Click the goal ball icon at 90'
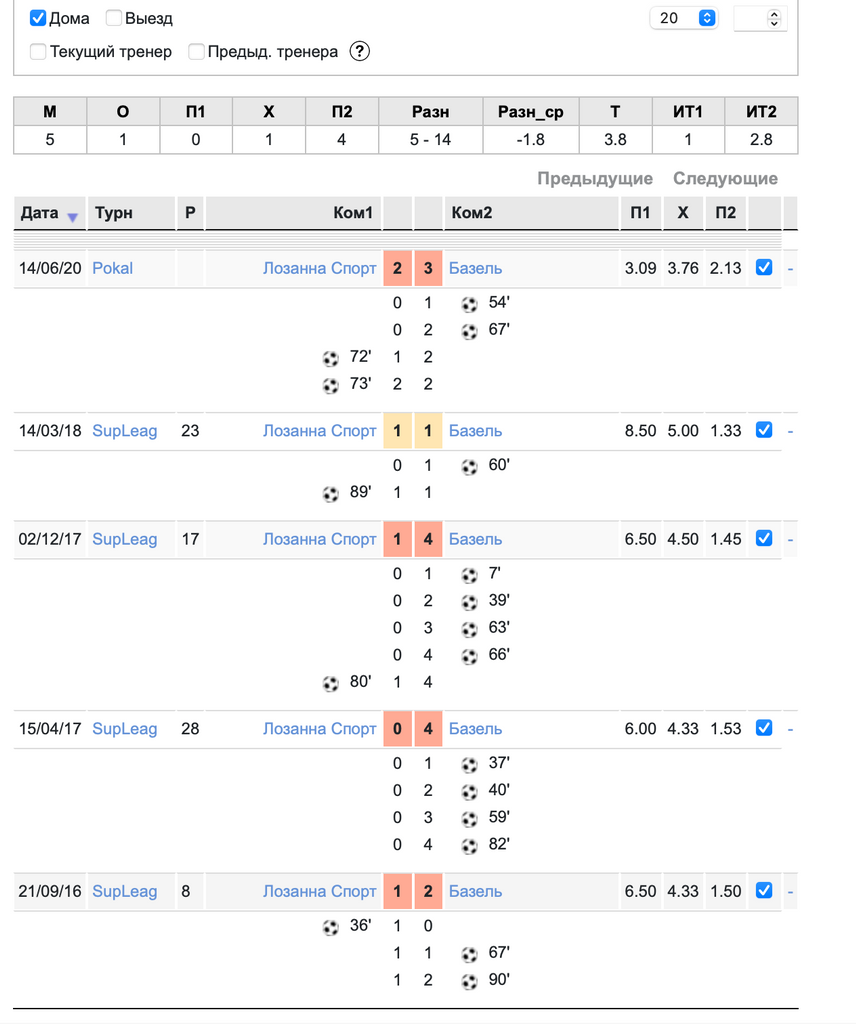This screenshot has width=856, height=1024. pyautogui.click(x=469, y=981)
